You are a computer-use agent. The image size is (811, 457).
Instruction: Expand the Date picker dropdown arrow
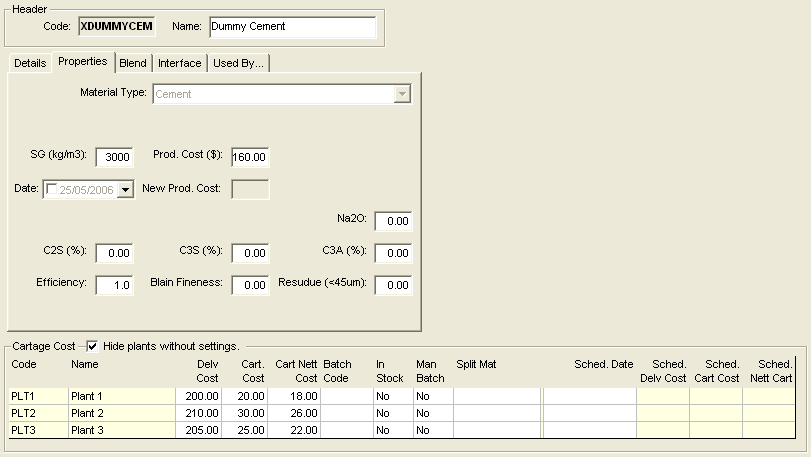point(125,189)
